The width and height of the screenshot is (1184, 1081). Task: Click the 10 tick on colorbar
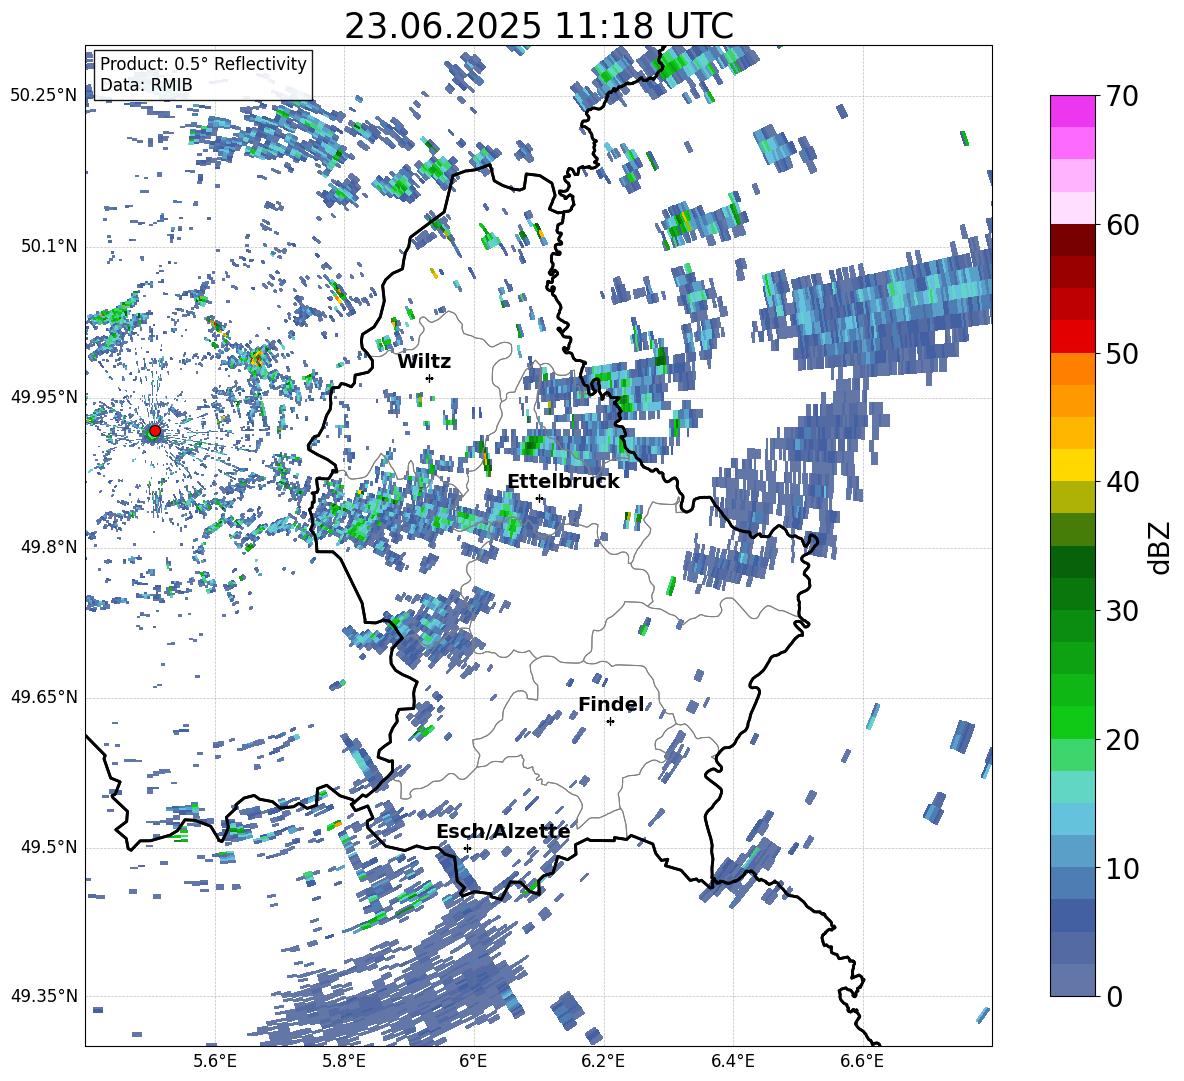click(x=1122, y=868)
